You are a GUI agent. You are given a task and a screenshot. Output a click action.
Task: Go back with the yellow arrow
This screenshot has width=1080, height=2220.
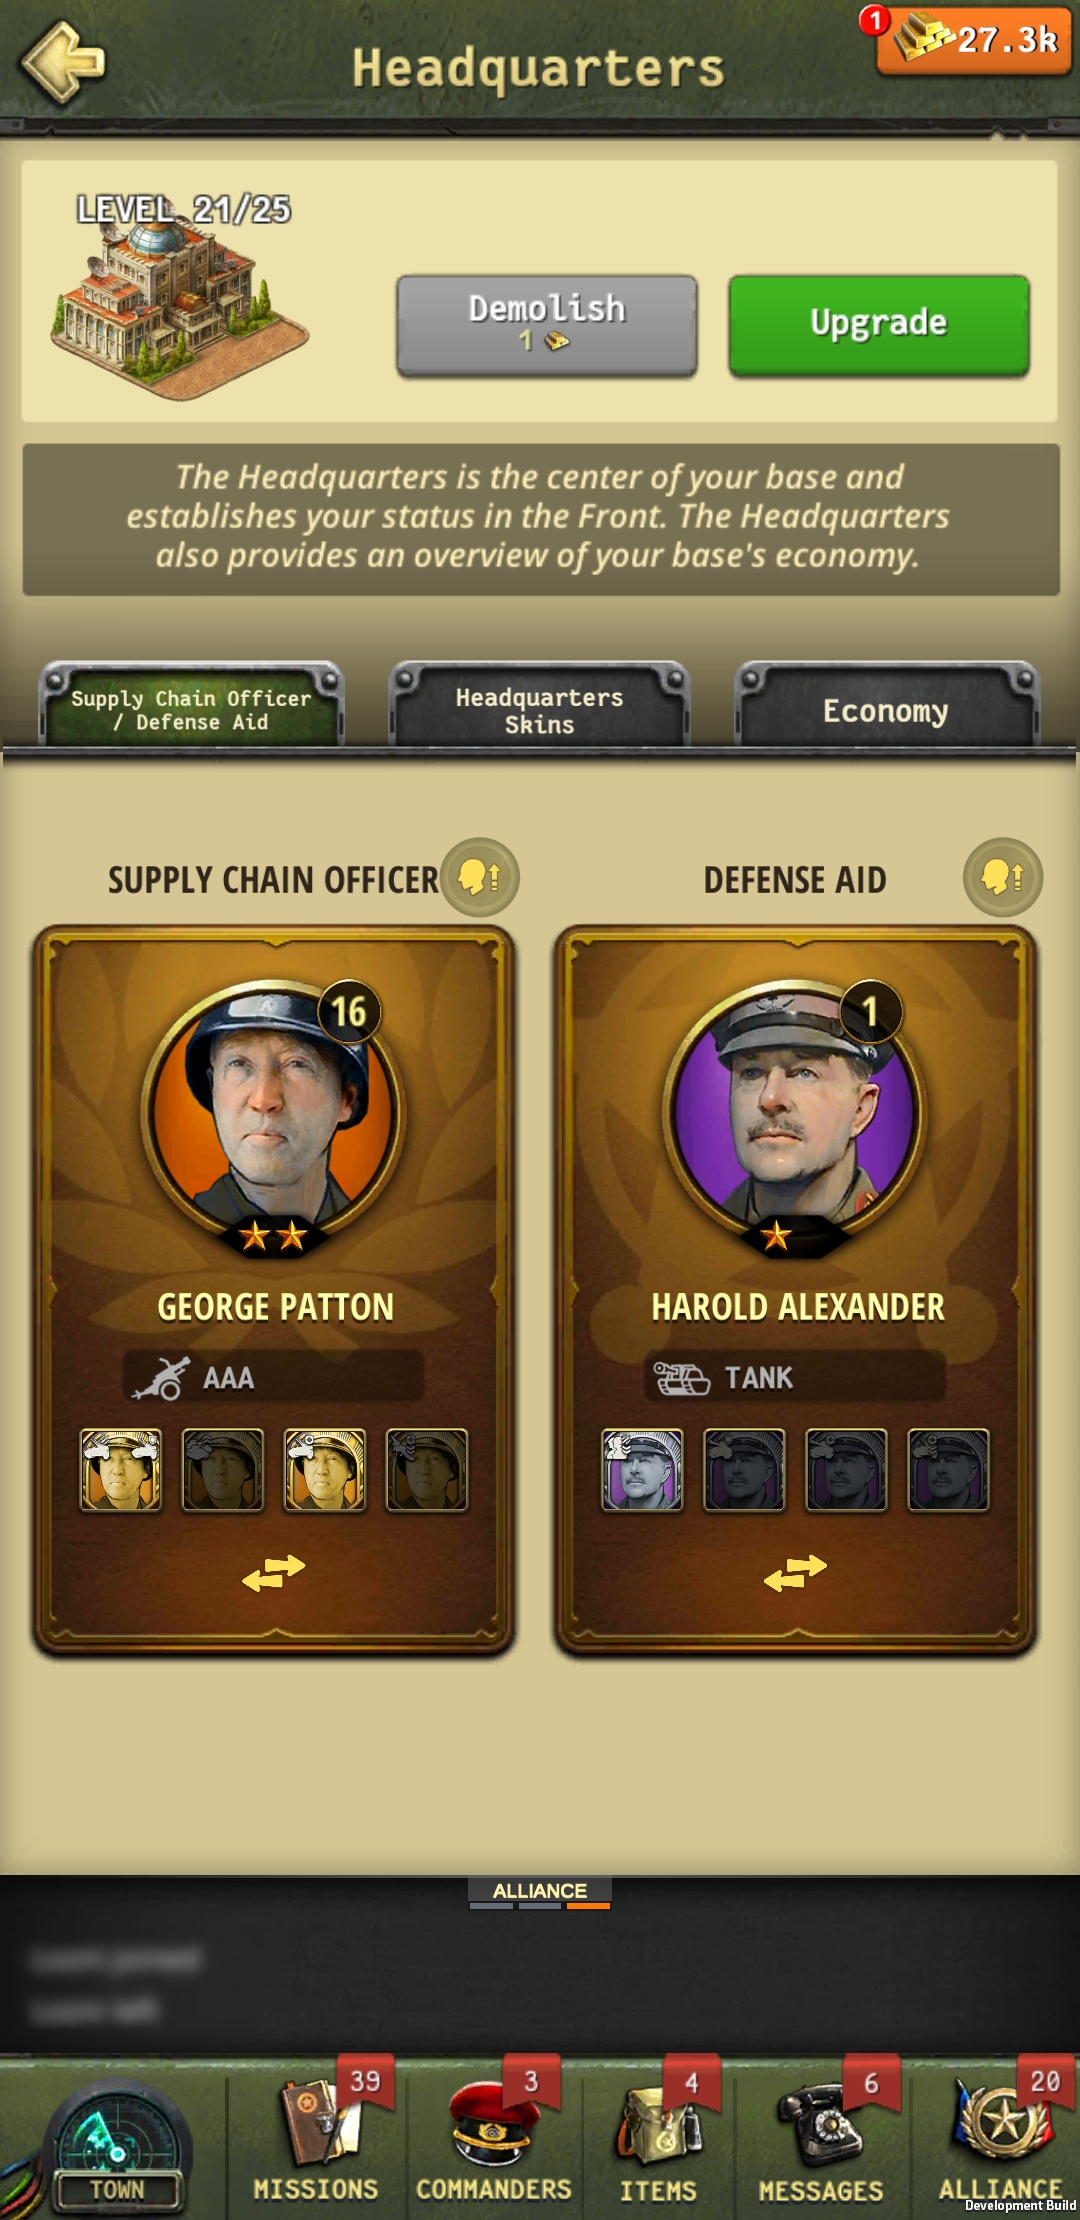pos(63,62)
